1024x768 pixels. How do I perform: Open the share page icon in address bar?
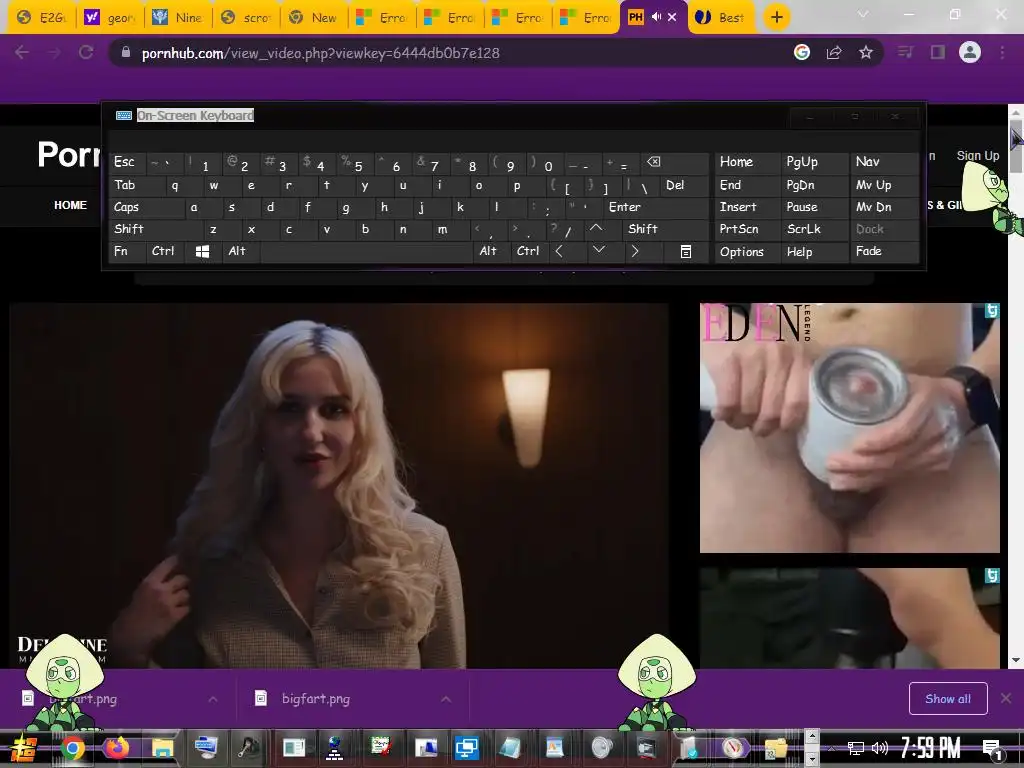(x=834, y=53)
